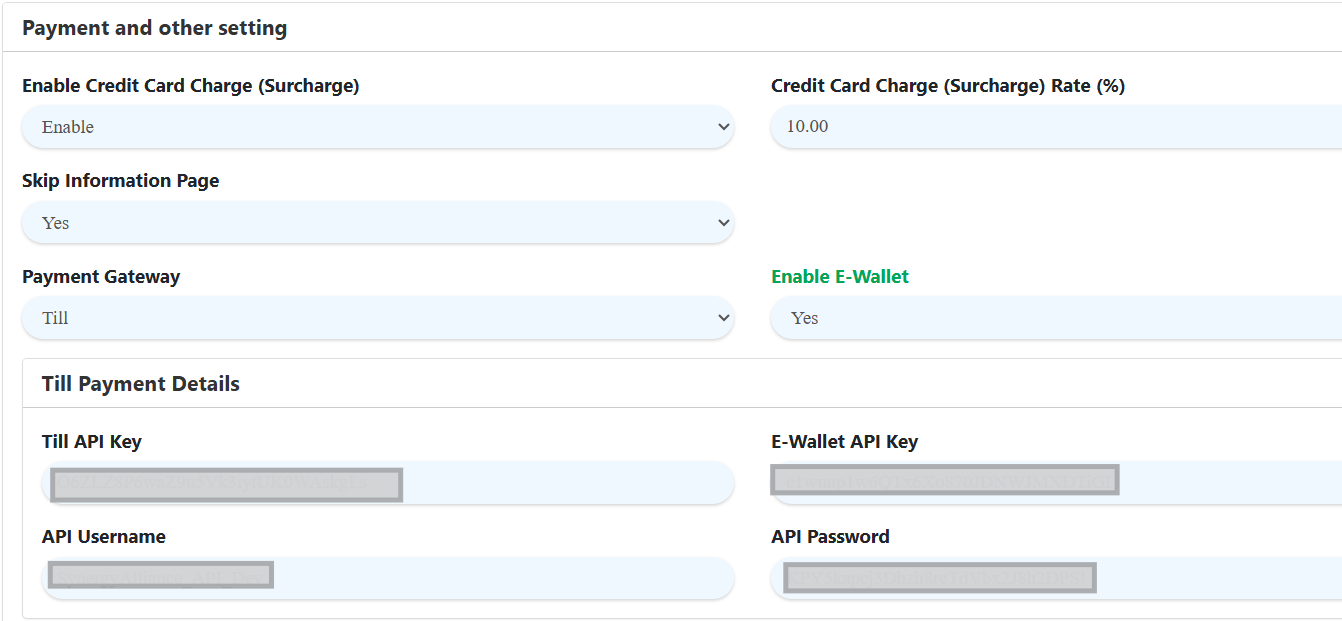Click chevron arrow of Credit Card Charge select
Screen dimensions: 1342x621
(724, 127)
